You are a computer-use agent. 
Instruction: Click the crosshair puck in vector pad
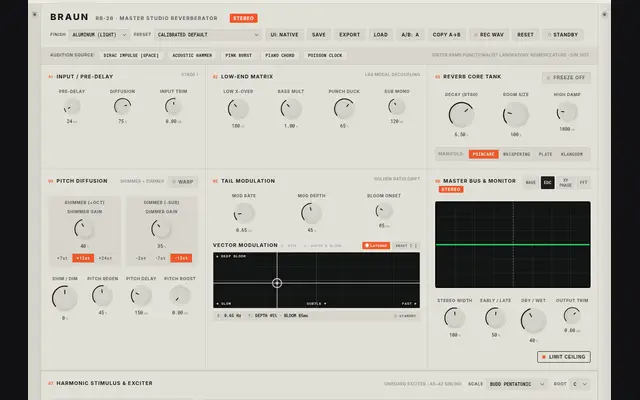(277, 283)
